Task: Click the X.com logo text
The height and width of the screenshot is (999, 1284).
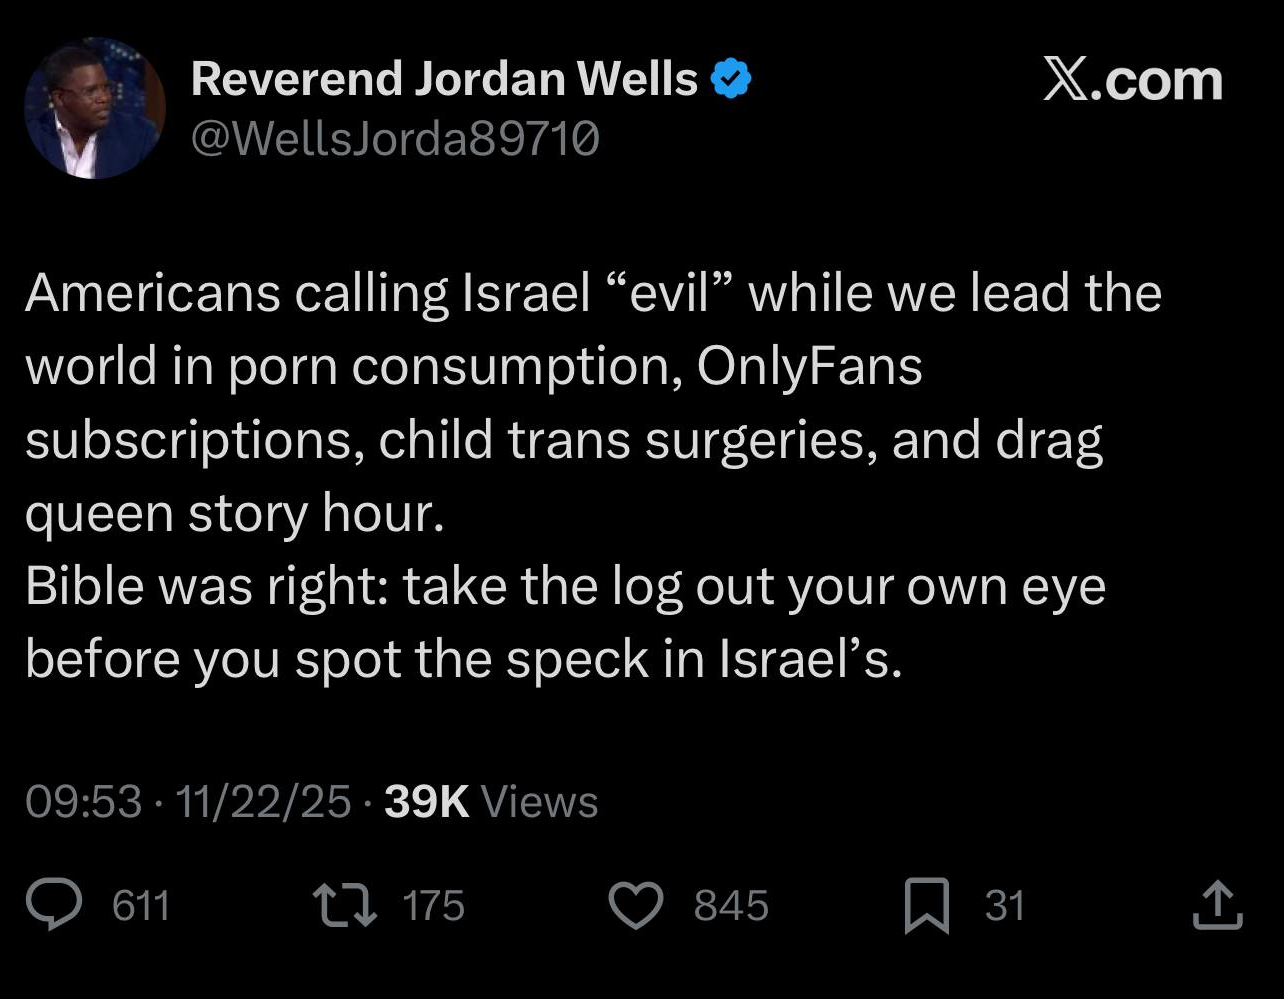Action: point(1132,81)
